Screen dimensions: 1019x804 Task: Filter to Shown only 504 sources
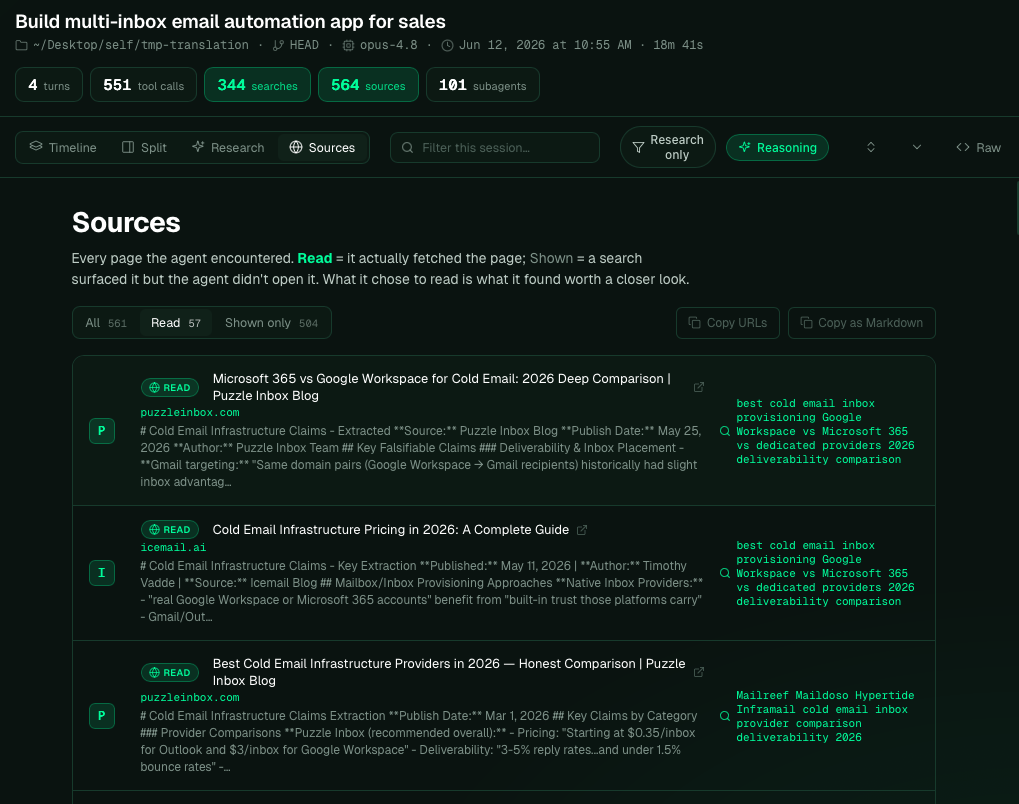pos(271,323)
